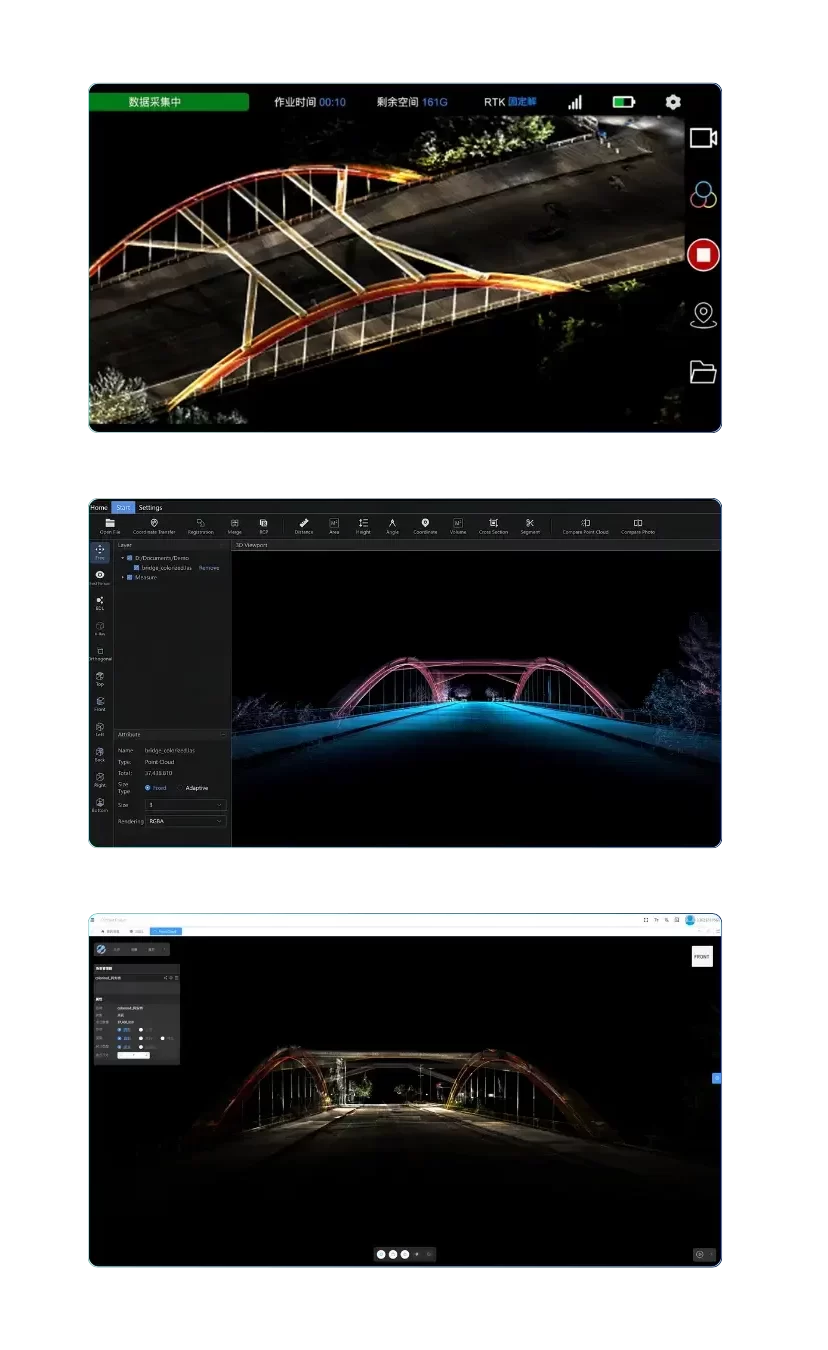Enable X-Ray view mode in sidebar
828x1350 pixels.
coord(99,628)
